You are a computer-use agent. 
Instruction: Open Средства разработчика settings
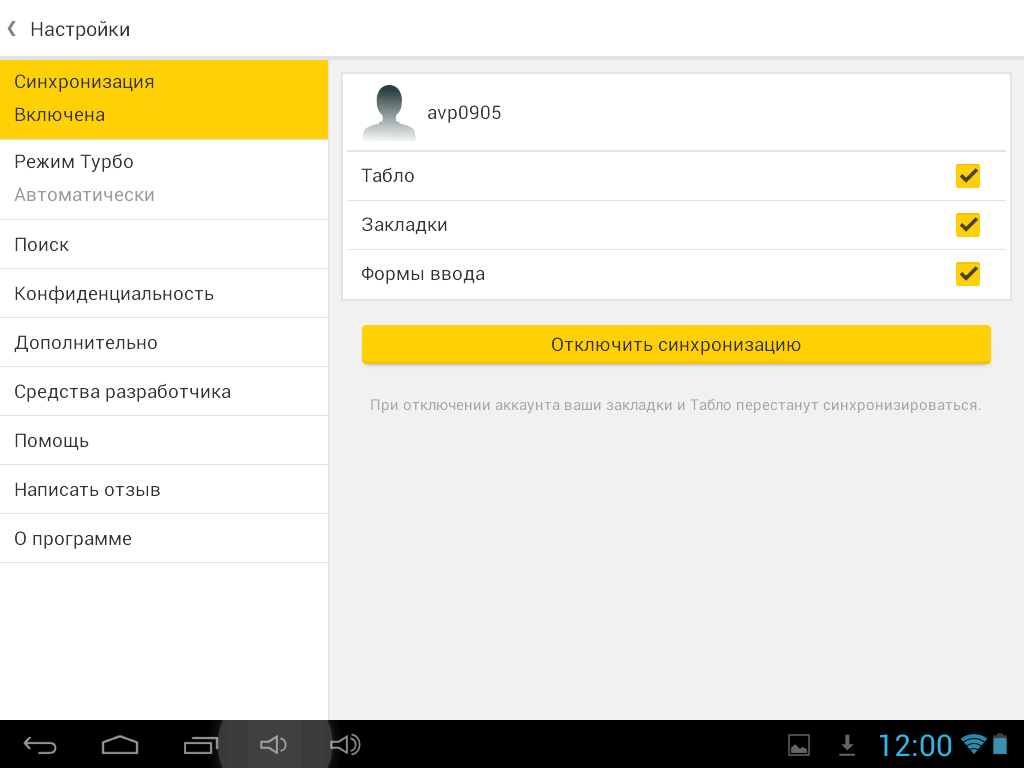[x=164, y=392]
